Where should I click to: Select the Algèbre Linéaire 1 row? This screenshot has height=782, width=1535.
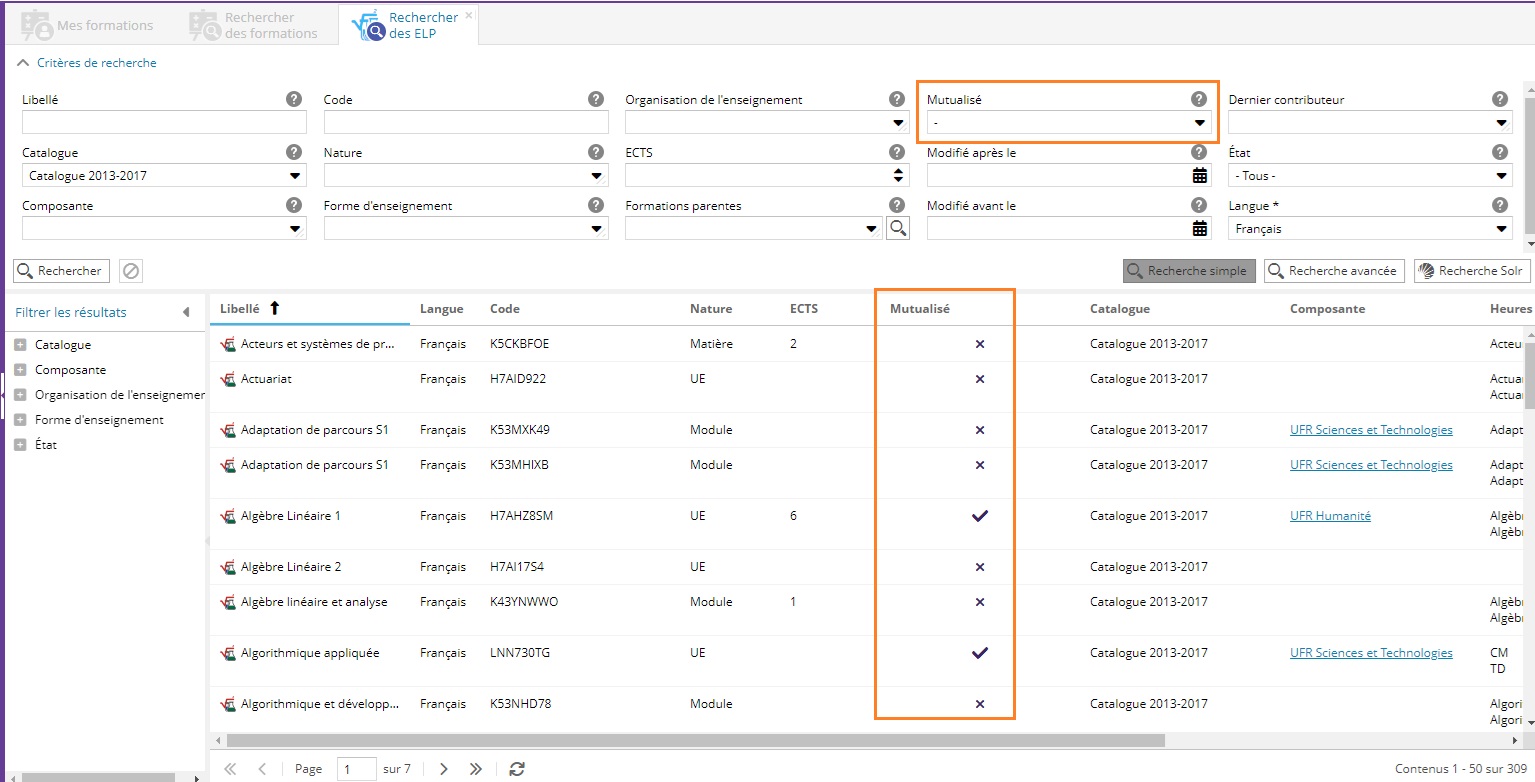click(x=866, y=524)
